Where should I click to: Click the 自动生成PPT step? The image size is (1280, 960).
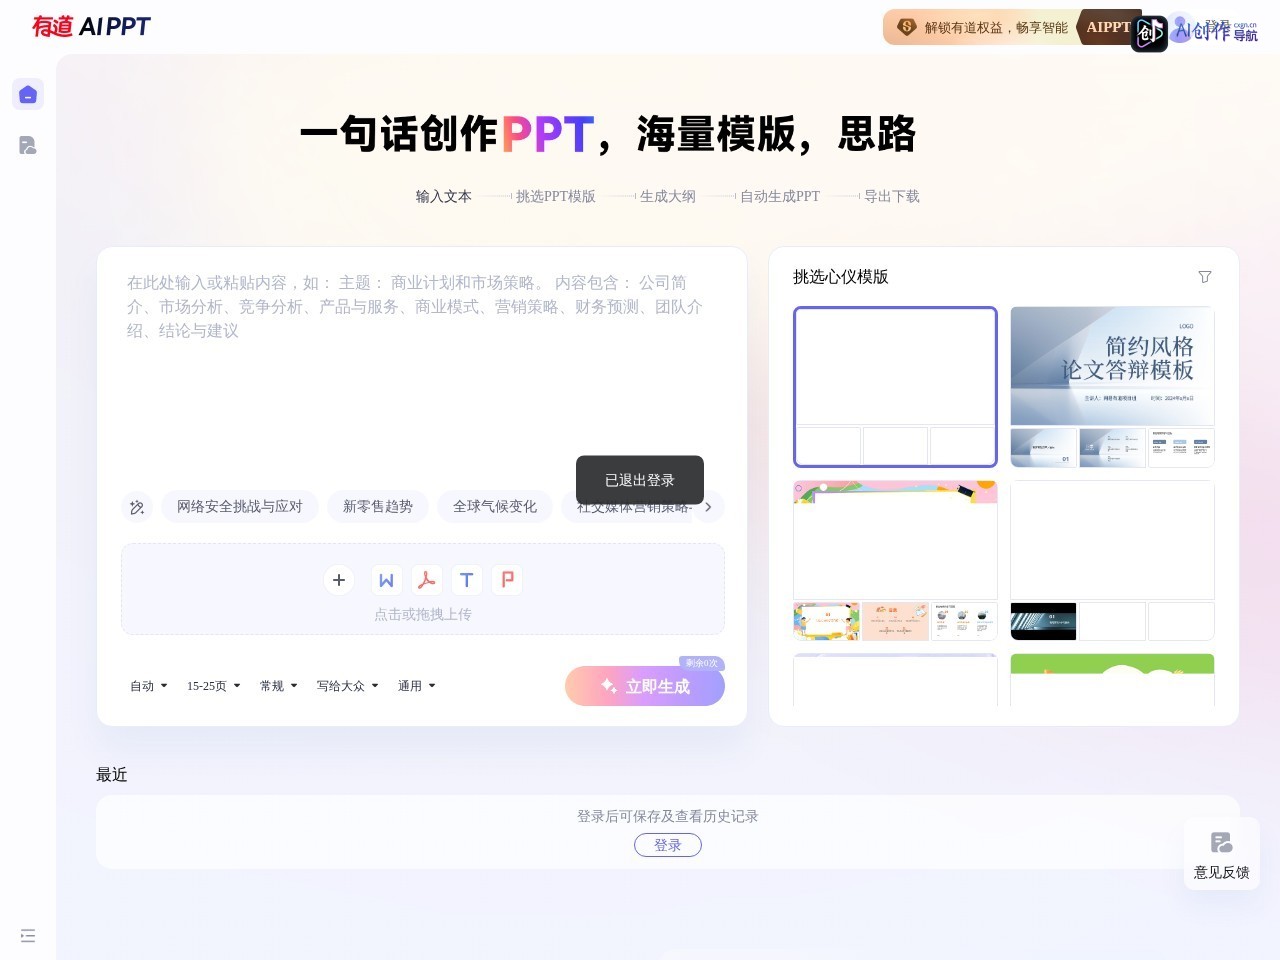tap(780, 196)
